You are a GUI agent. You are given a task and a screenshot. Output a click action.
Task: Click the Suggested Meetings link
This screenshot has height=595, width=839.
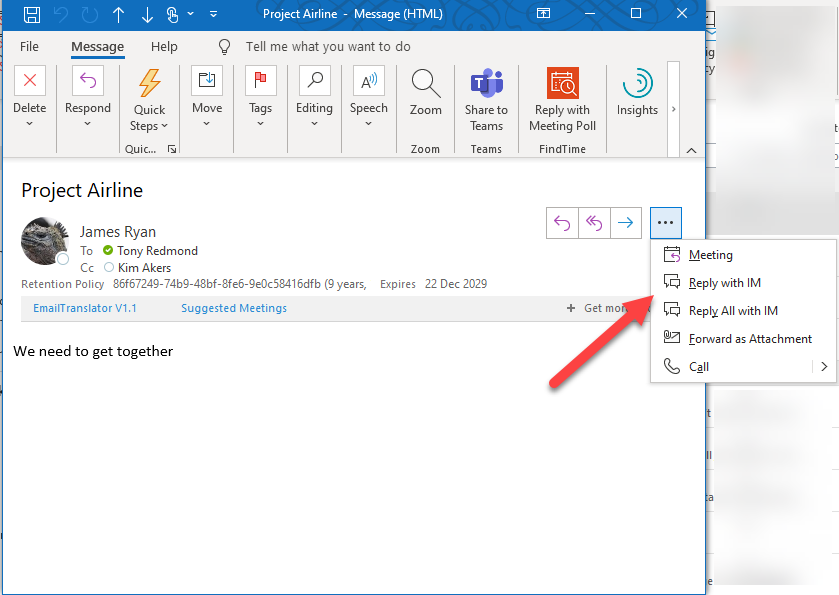tap(234, 308)
